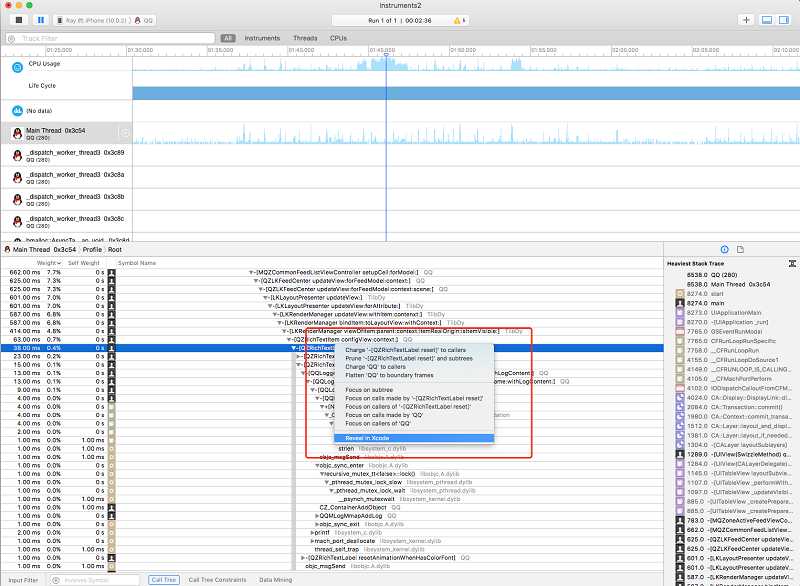Select the _dispatch_worker_thread3 0x3c89 track
Viewport: 800px width, 586px height.
(x=66, y=156)
